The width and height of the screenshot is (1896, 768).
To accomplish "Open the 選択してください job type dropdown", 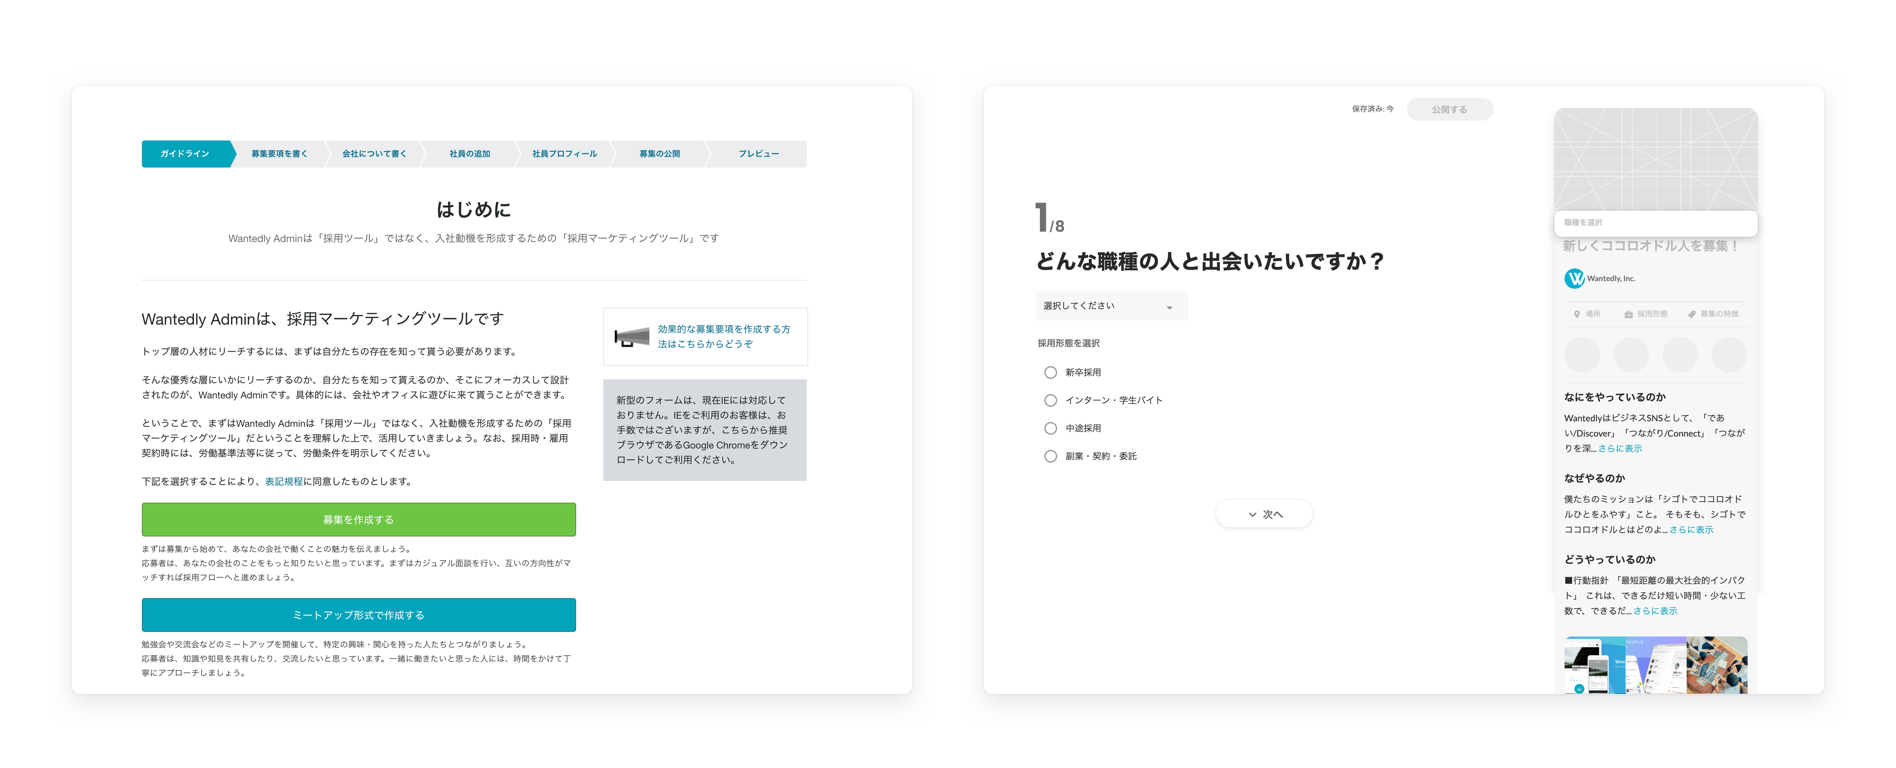I will coord(1111,306).
